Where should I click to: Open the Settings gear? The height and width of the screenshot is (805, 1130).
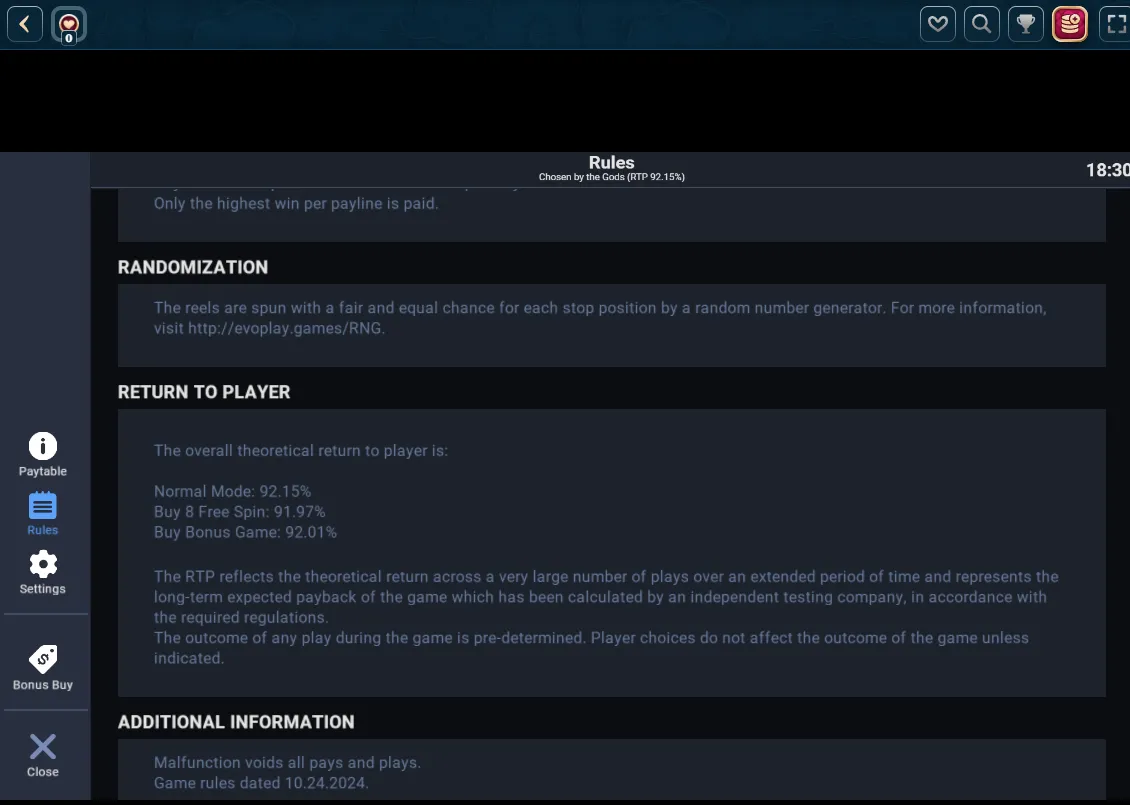tap(43, 573)
